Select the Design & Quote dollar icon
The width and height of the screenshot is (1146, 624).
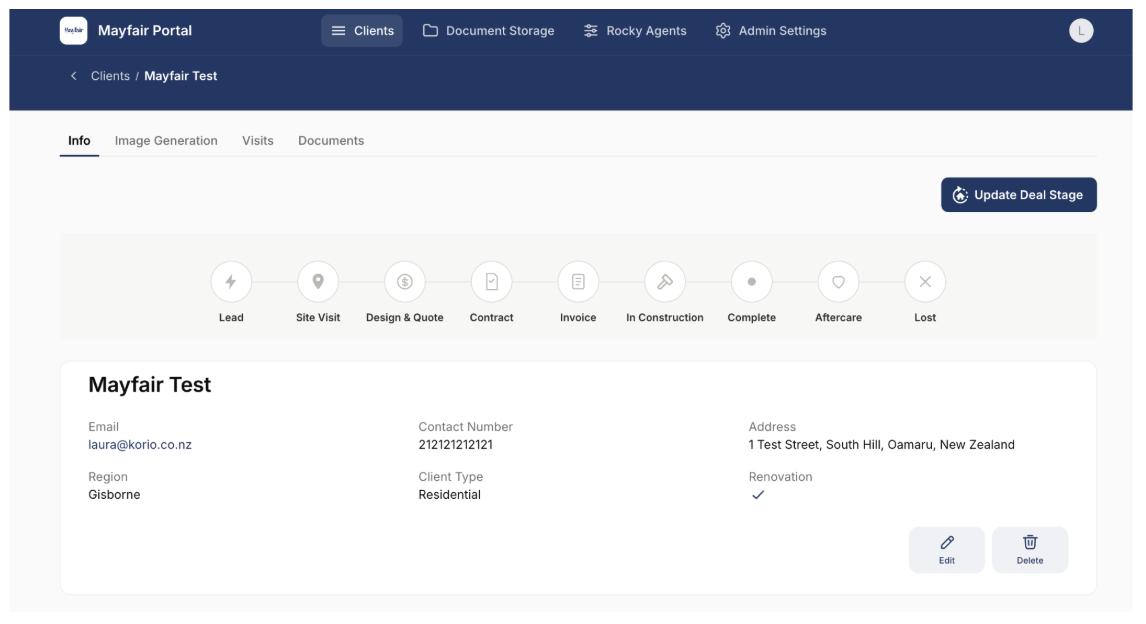pyautogui.click(x=405, y=281)
